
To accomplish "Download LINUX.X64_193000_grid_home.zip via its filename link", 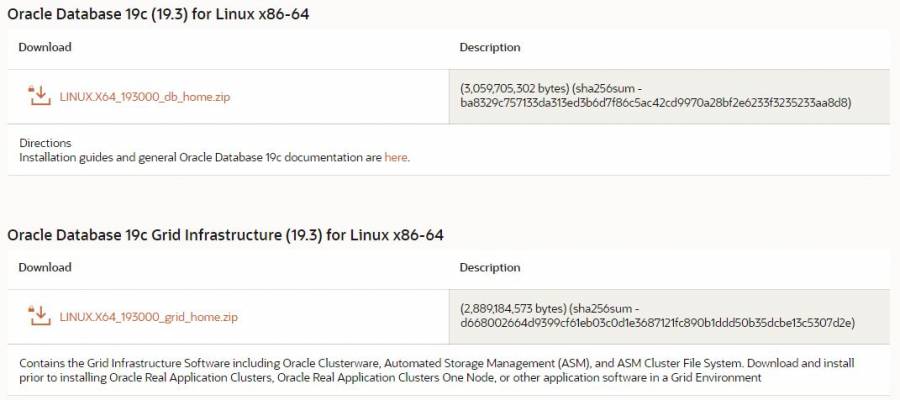I will [x=149, y=317].
